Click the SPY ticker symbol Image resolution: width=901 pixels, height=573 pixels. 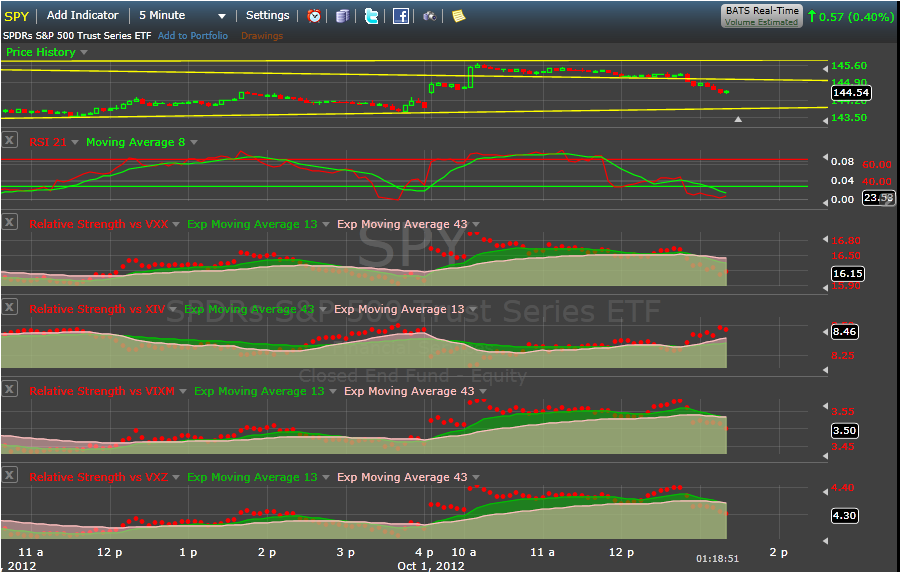16,16
